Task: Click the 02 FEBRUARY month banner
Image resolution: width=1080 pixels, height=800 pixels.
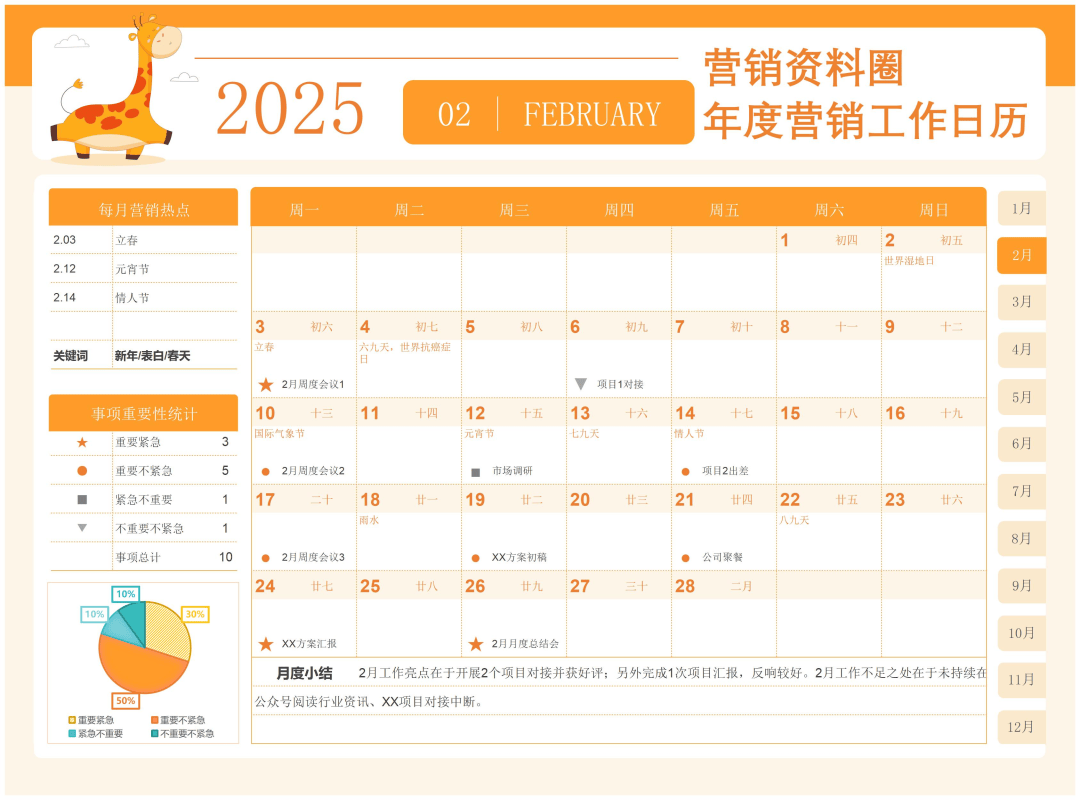Action: coord(548,113)
